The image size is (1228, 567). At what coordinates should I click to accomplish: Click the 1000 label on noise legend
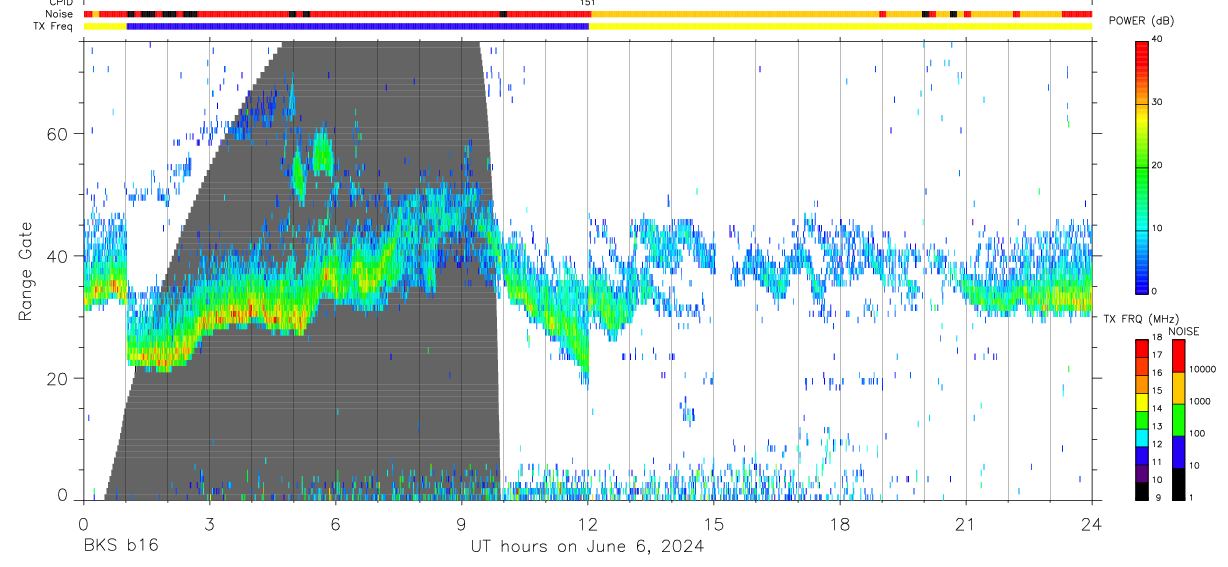tap(1199, 401)
